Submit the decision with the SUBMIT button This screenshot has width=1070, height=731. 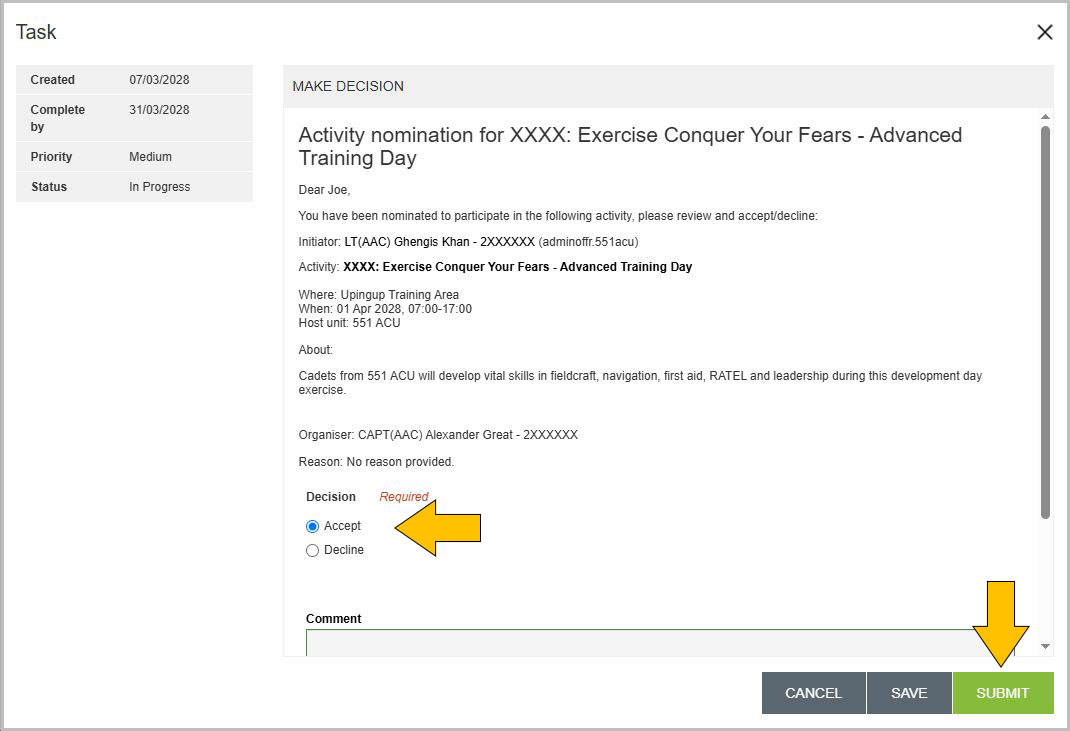pos(1002,693)
